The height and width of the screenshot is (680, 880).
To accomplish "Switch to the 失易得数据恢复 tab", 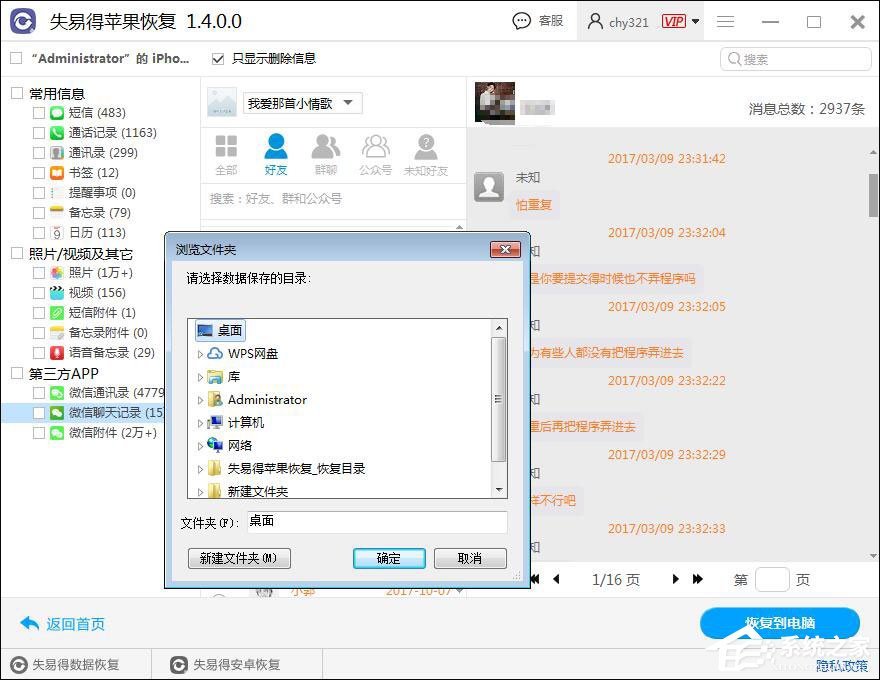I will 77,663.
